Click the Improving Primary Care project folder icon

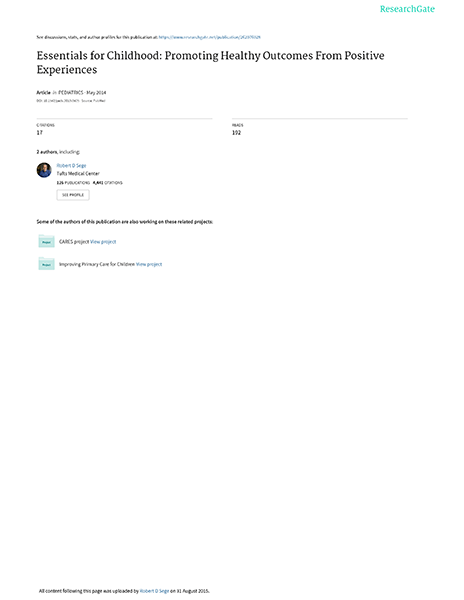[46, 264]
